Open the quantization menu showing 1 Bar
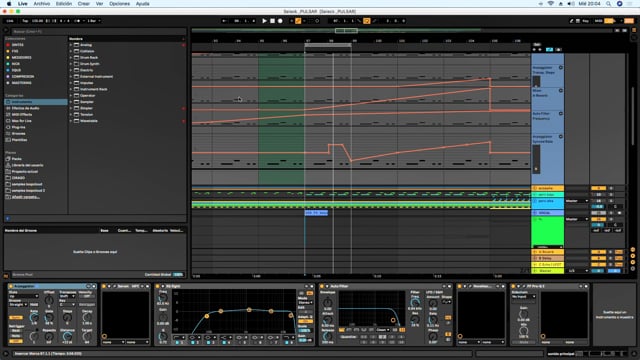 click(94, 21)
